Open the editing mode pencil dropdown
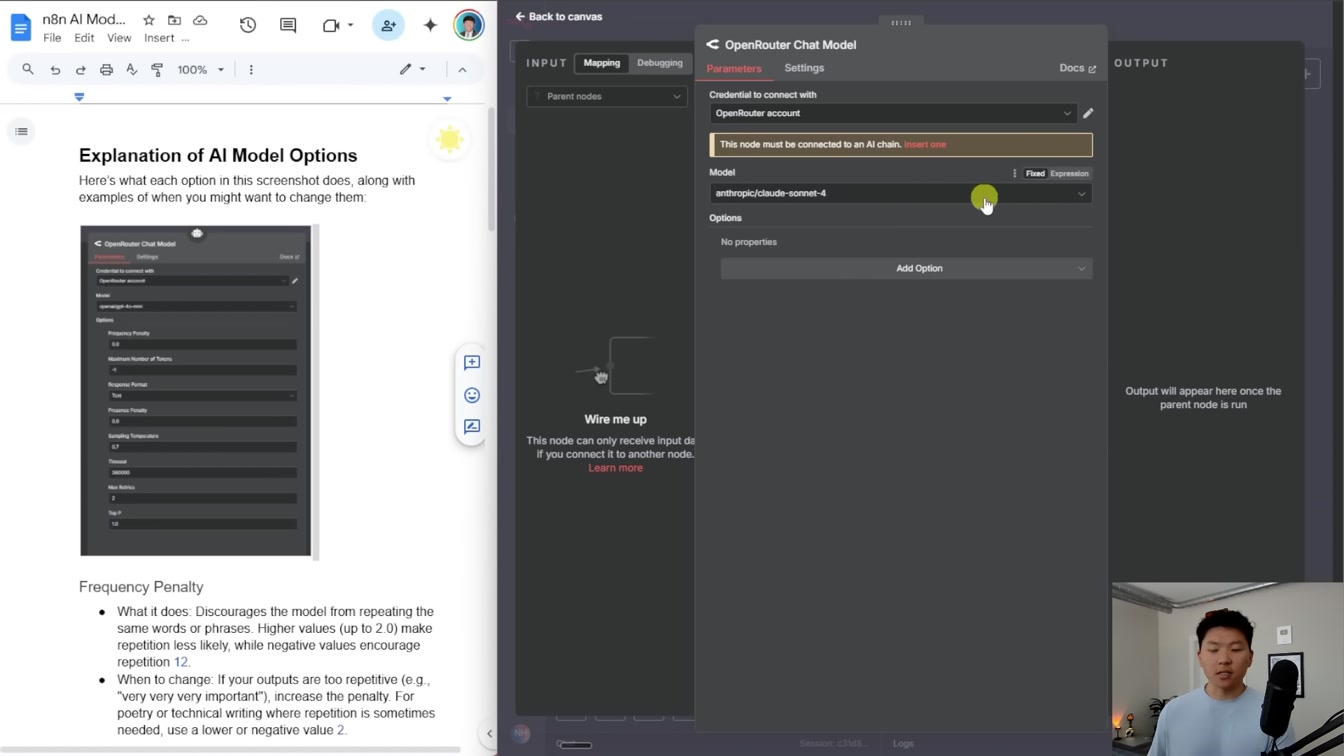The height and width of the screenshot is (756, 1344). [413, 70]
